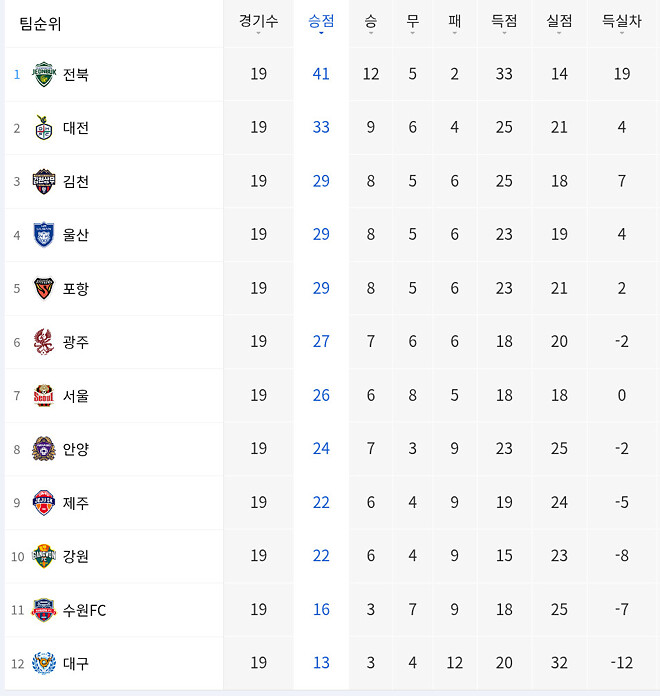Click the 팀순위 column header
This screenshot has width=660, height=696.
click(40, 23)
